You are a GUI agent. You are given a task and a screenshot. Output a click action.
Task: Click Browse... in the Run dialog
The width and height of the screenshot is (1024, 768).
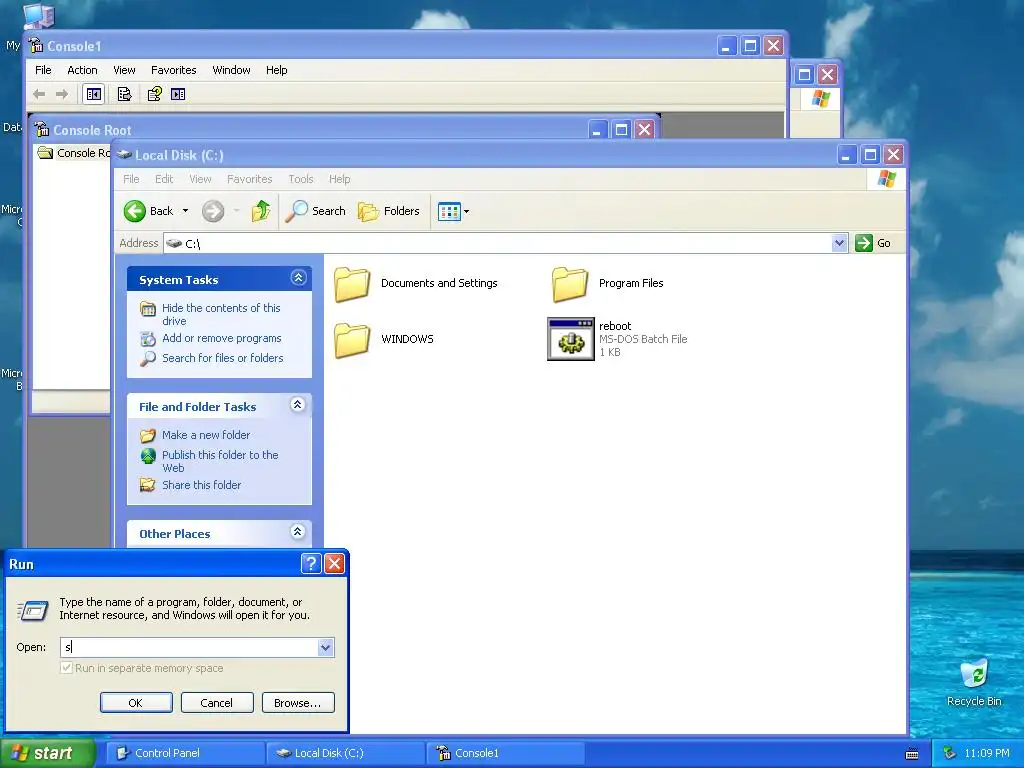(298, 703)
